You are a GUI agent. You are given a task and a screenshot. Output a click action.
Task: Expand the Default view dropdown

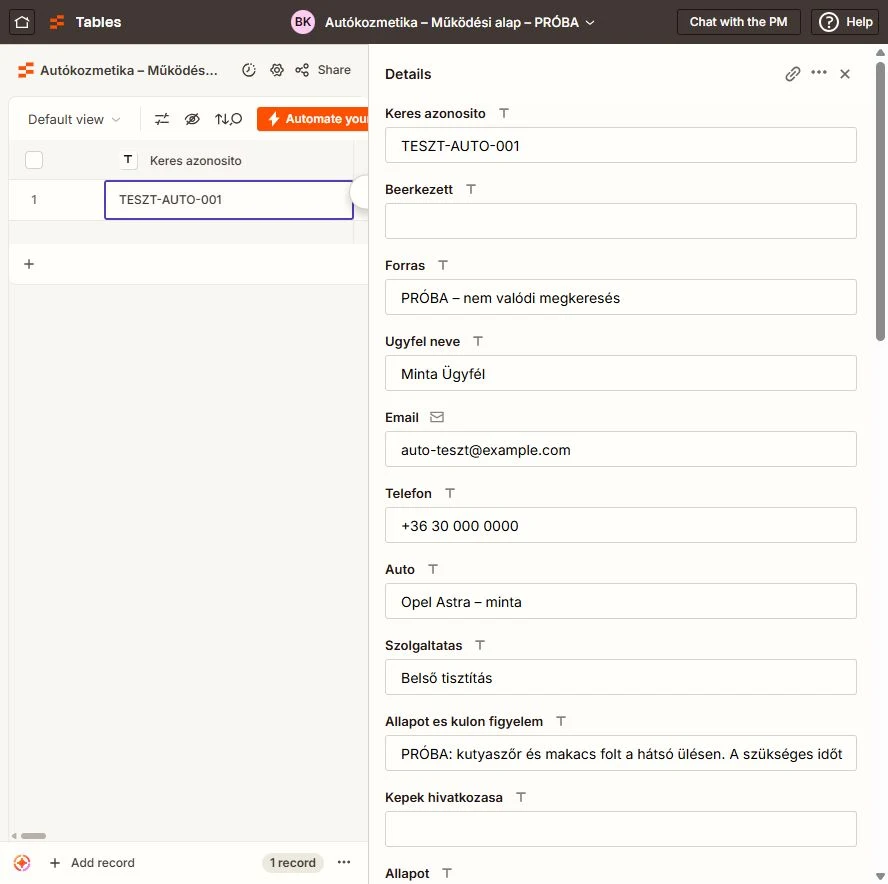click(74, 119)
